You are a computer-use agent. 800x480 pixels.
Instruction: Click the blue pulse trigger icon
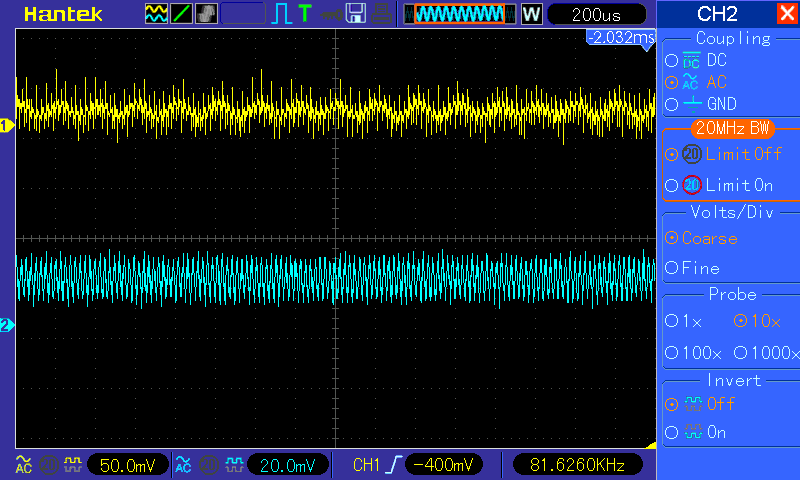tap(281, 14)
